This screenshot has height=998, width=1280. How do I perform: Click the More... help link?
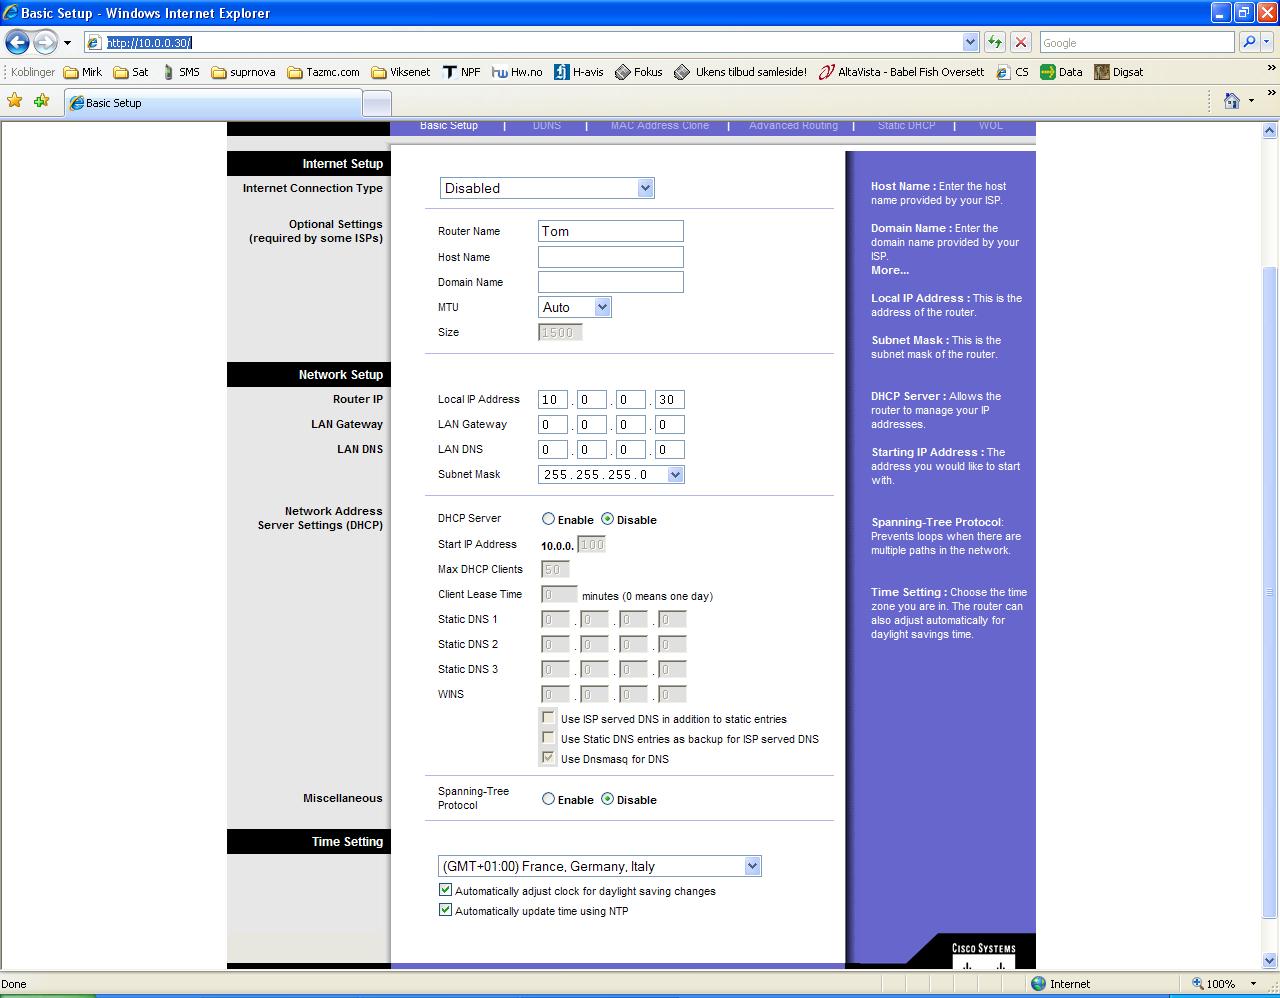pos(890,270)
